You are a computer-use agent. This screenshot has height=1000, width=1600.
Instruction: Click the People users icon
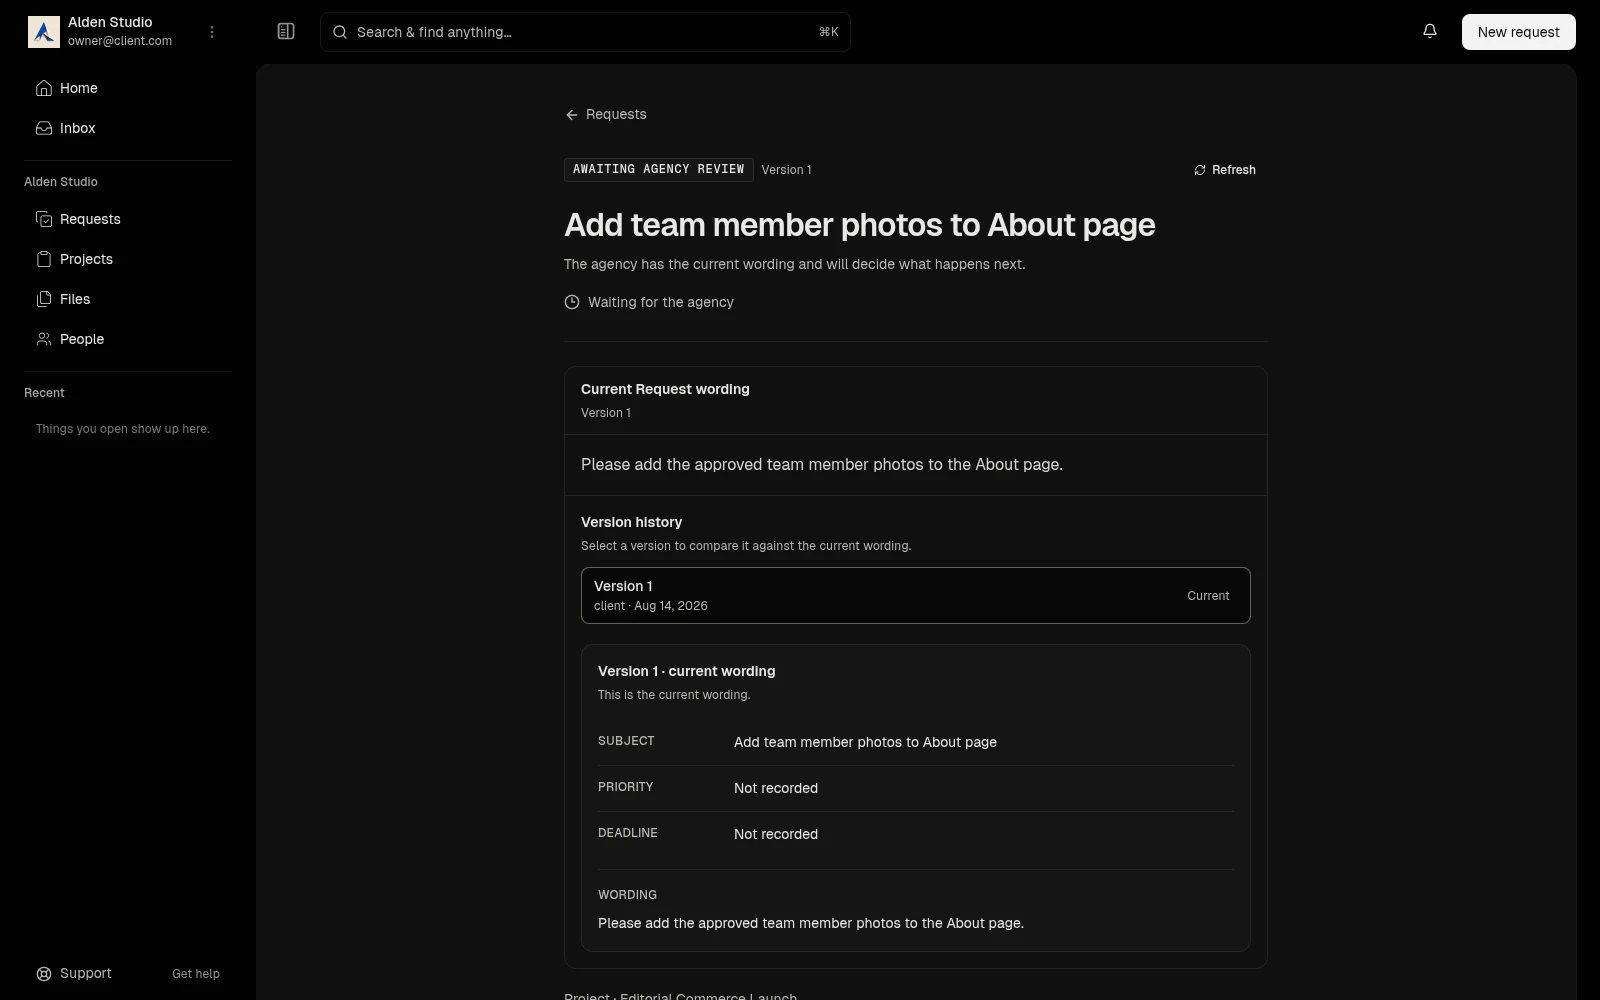pos(44,339)
